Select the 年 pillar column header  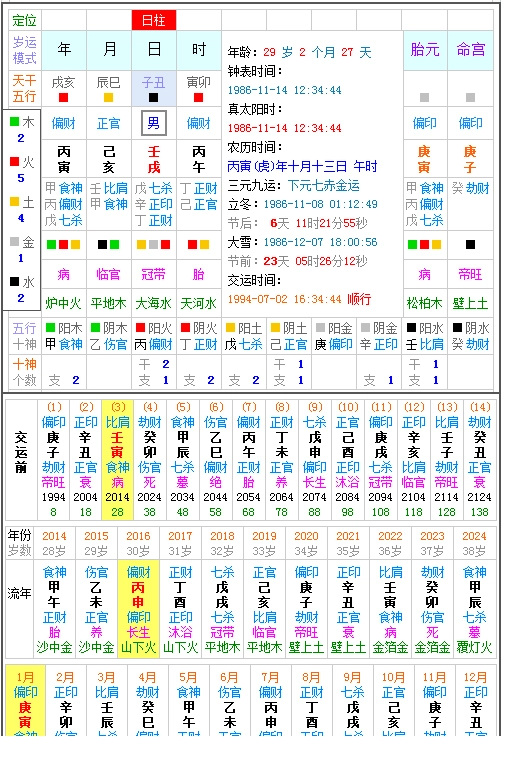click(x=64, y=50)
